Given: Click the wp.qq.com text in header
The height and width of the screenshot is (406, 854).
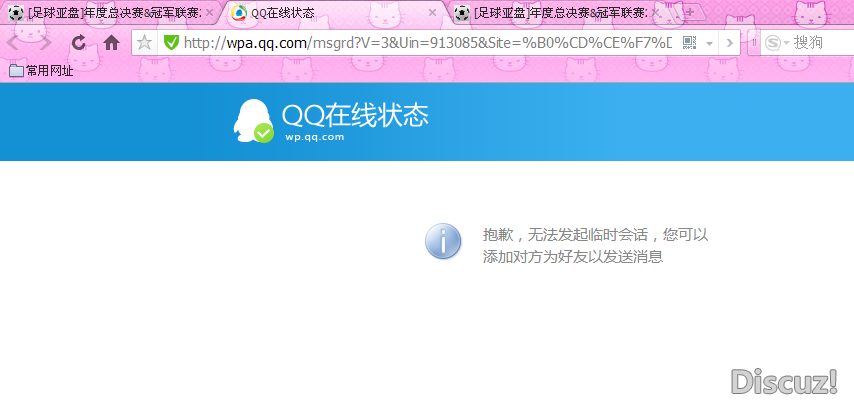Looking at the screenshot, I should pos(315,137).
